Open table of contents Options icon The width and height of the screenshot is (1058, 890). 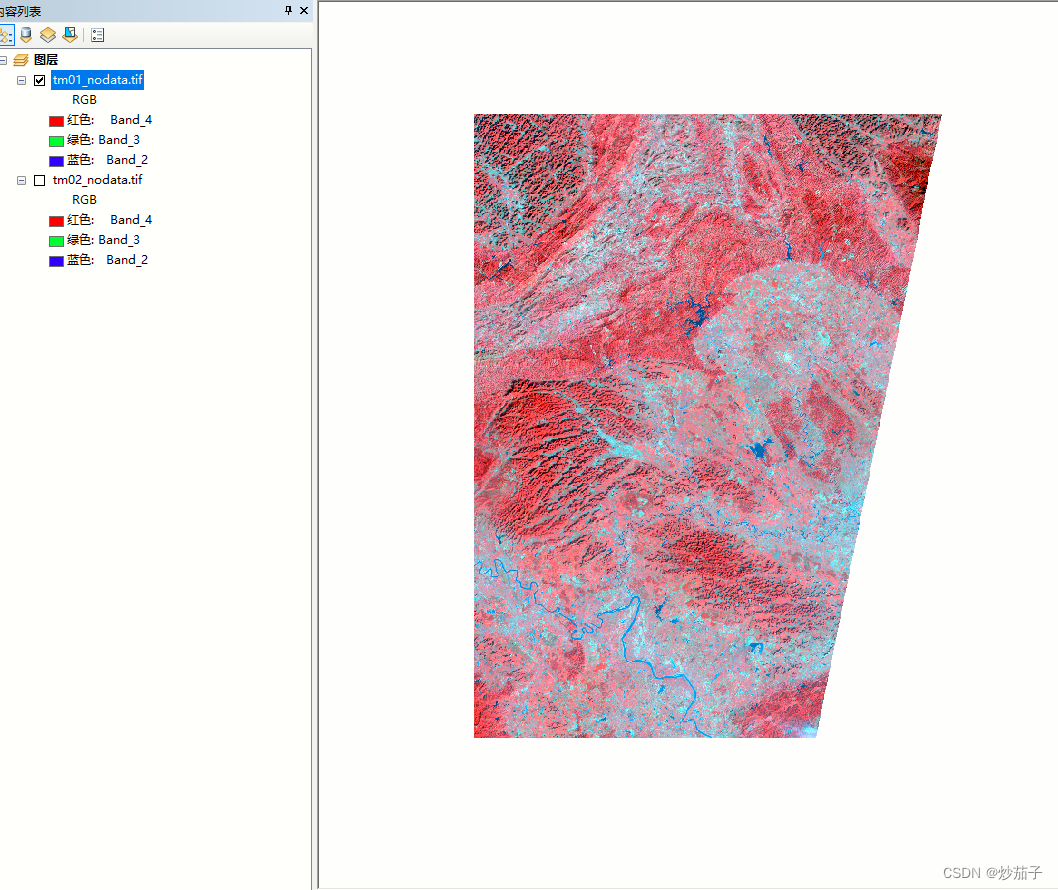click(98, 35)
